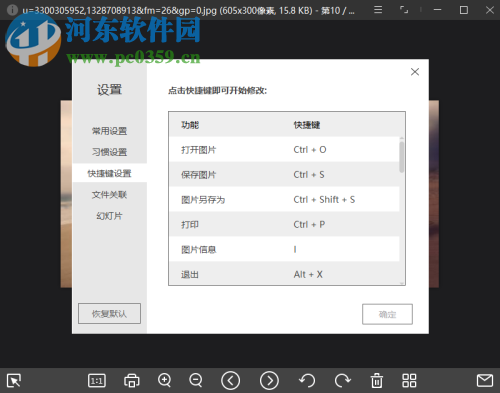
Task: Open 常用设置 settings tab
Action: [109, 131]
